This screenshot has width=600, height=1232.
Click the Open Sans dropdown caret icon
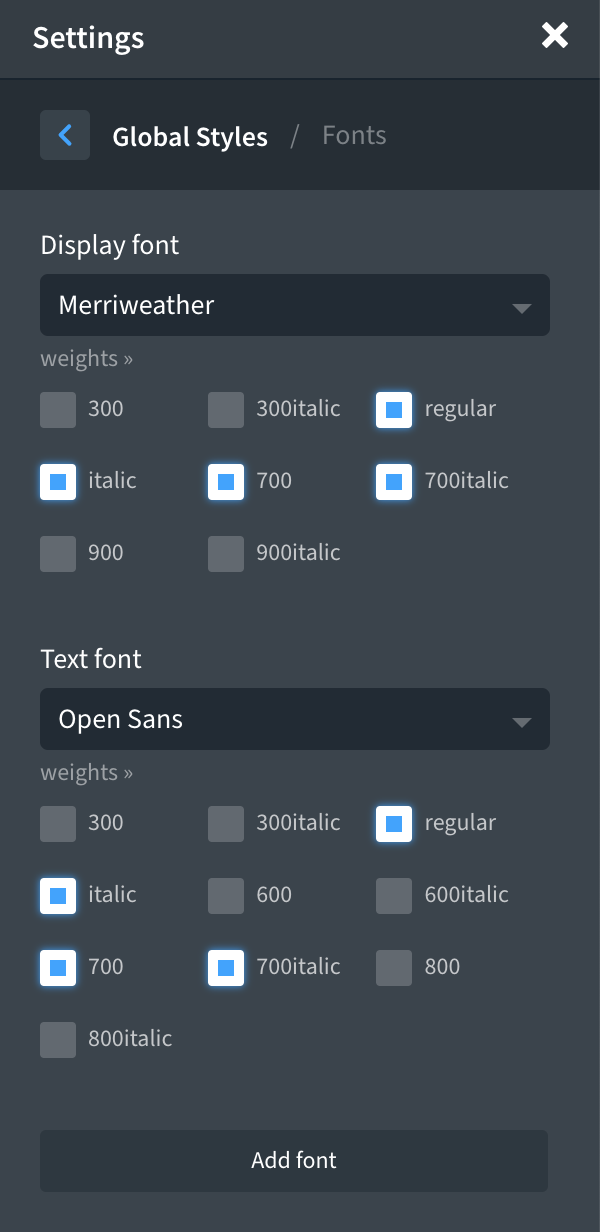coord(523,719)
